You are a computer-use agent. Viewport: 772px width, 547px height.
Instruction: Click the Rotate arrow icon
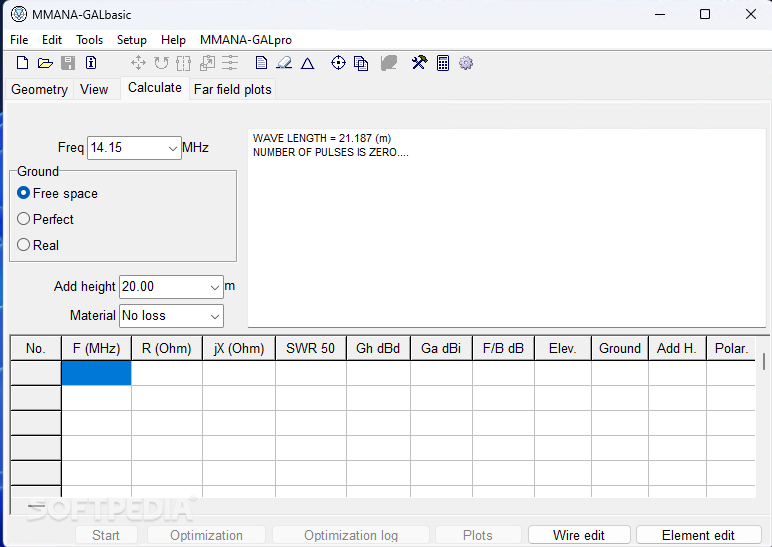coord(161,63)
